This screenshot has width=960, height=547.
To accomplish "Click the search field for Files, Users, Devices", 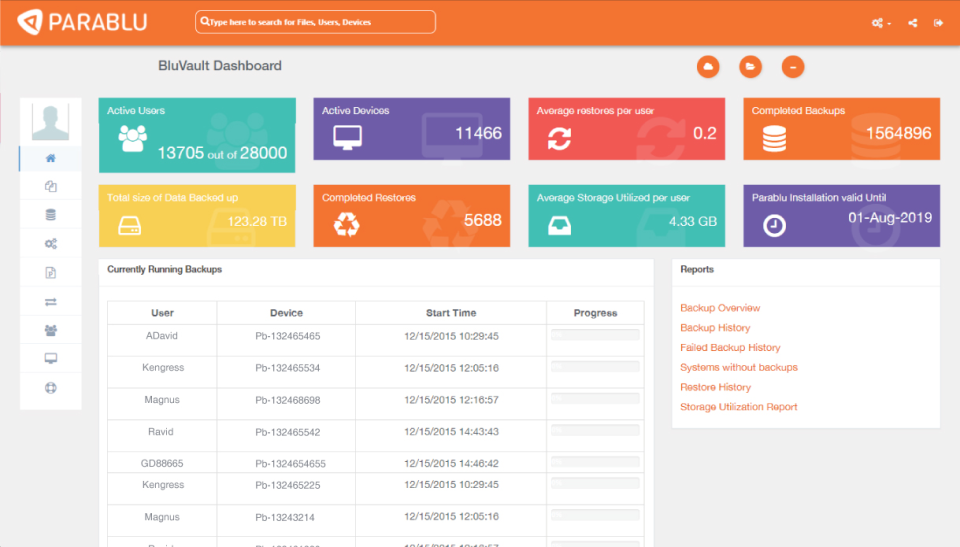I will click(315, 22).
